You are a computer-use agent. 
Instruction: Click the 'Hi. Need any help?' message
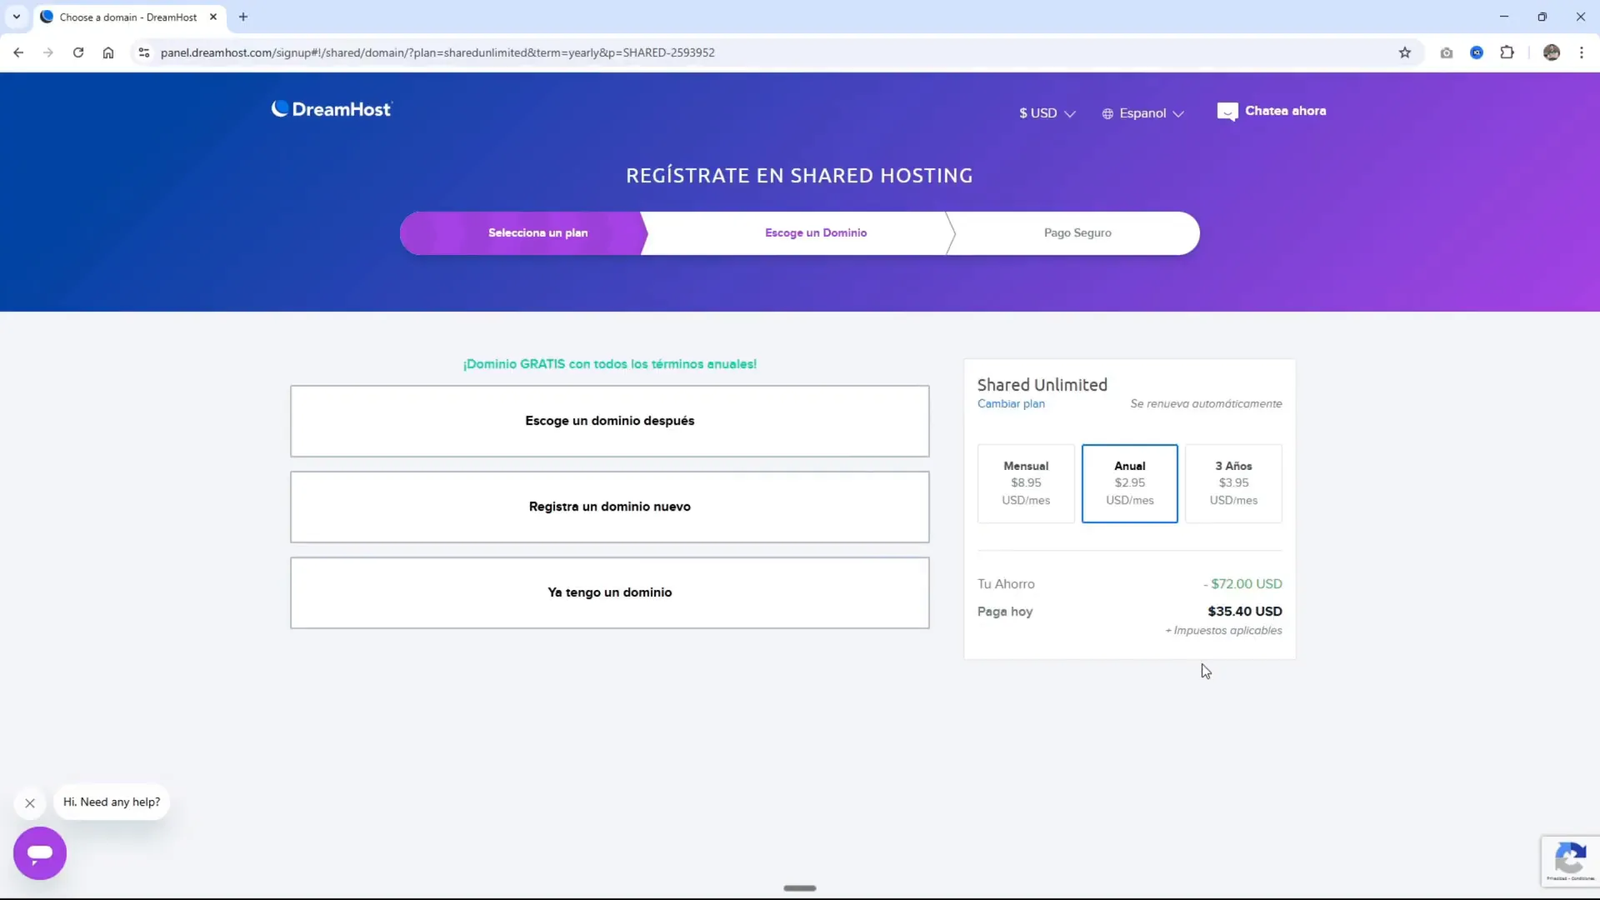click(112, 802)
